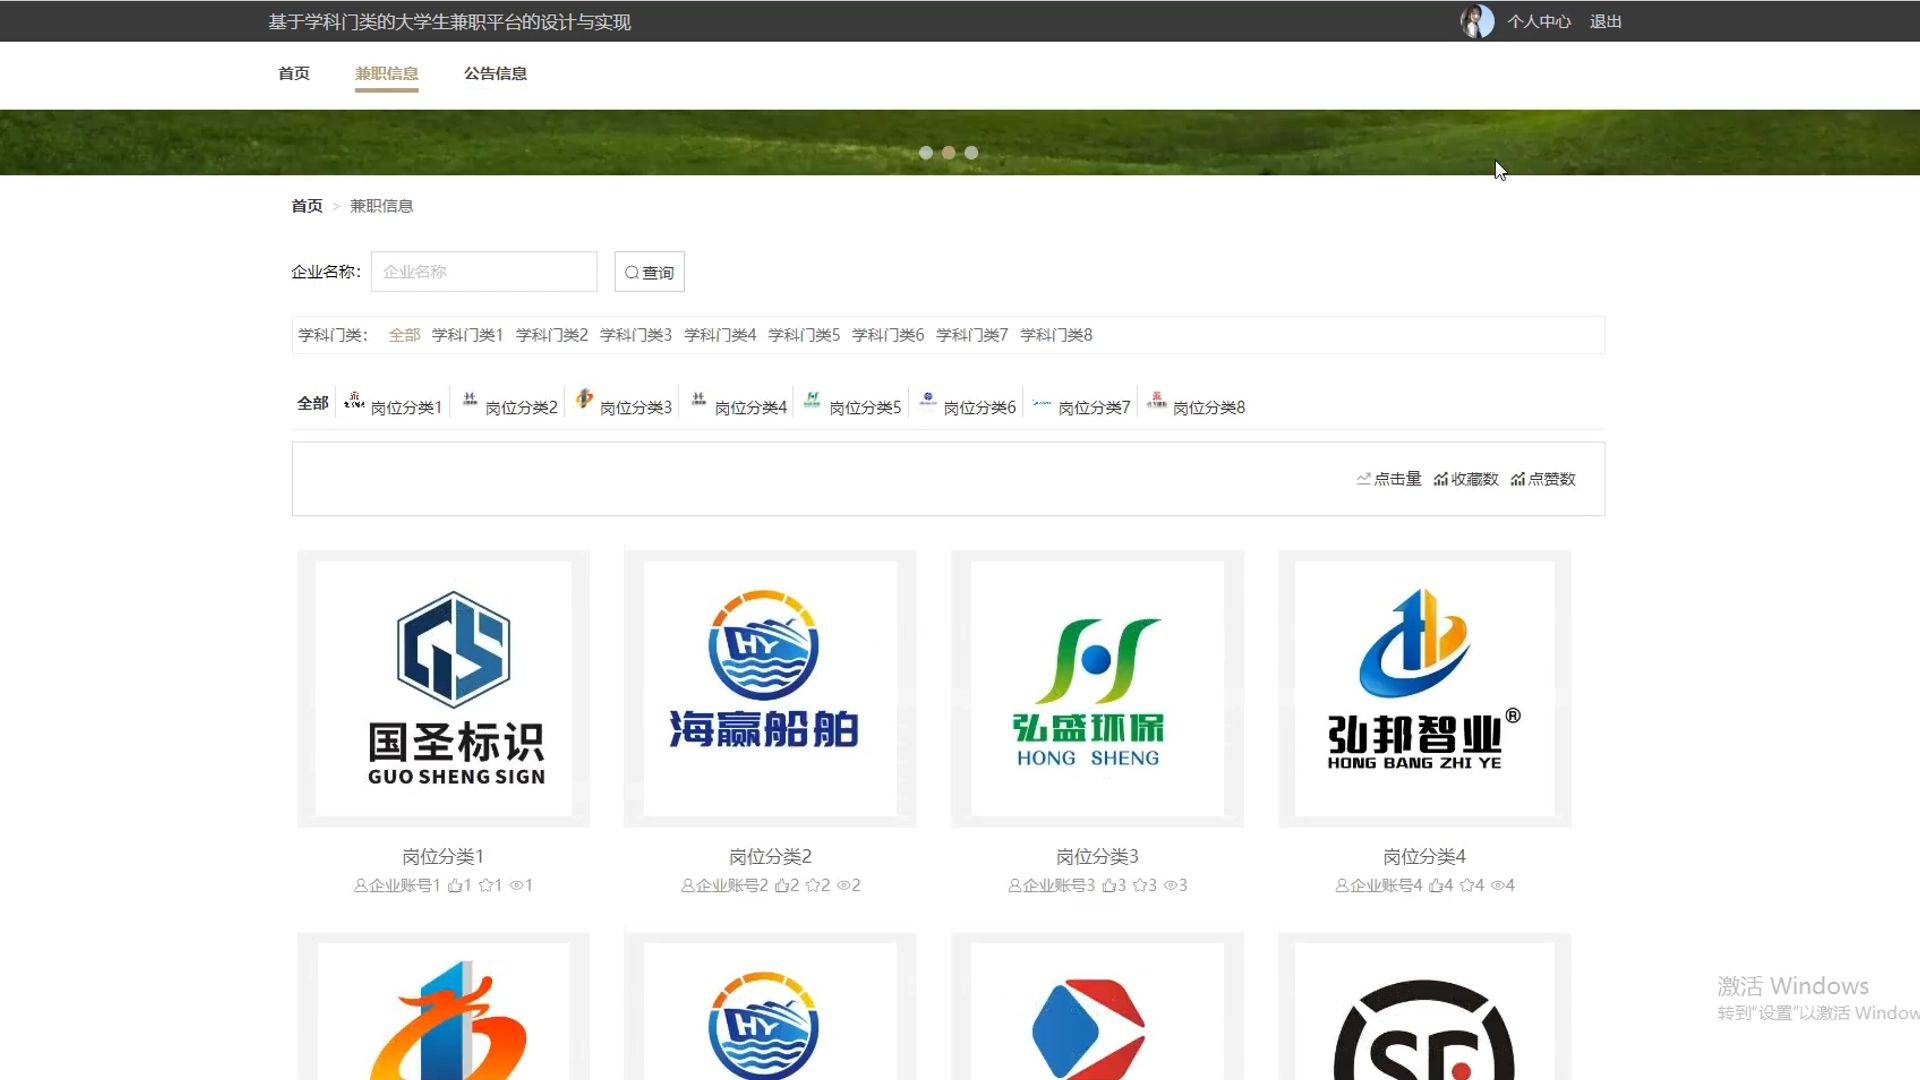The width and height of the screenshot is (1920, 1080).
Task: Click the 岗位分类4 category icon
Action: (x=699, y=400)
